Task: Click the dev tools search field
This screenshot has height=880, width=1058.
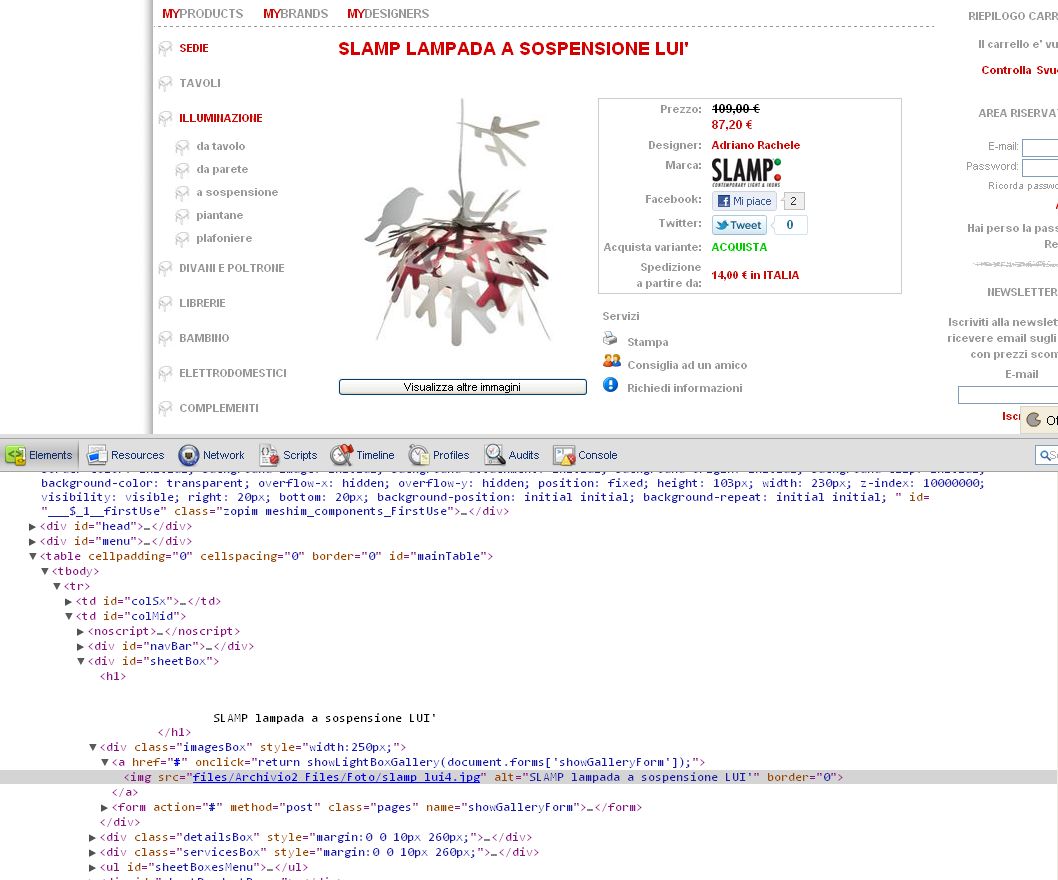Action: (x=1047, y=456)
